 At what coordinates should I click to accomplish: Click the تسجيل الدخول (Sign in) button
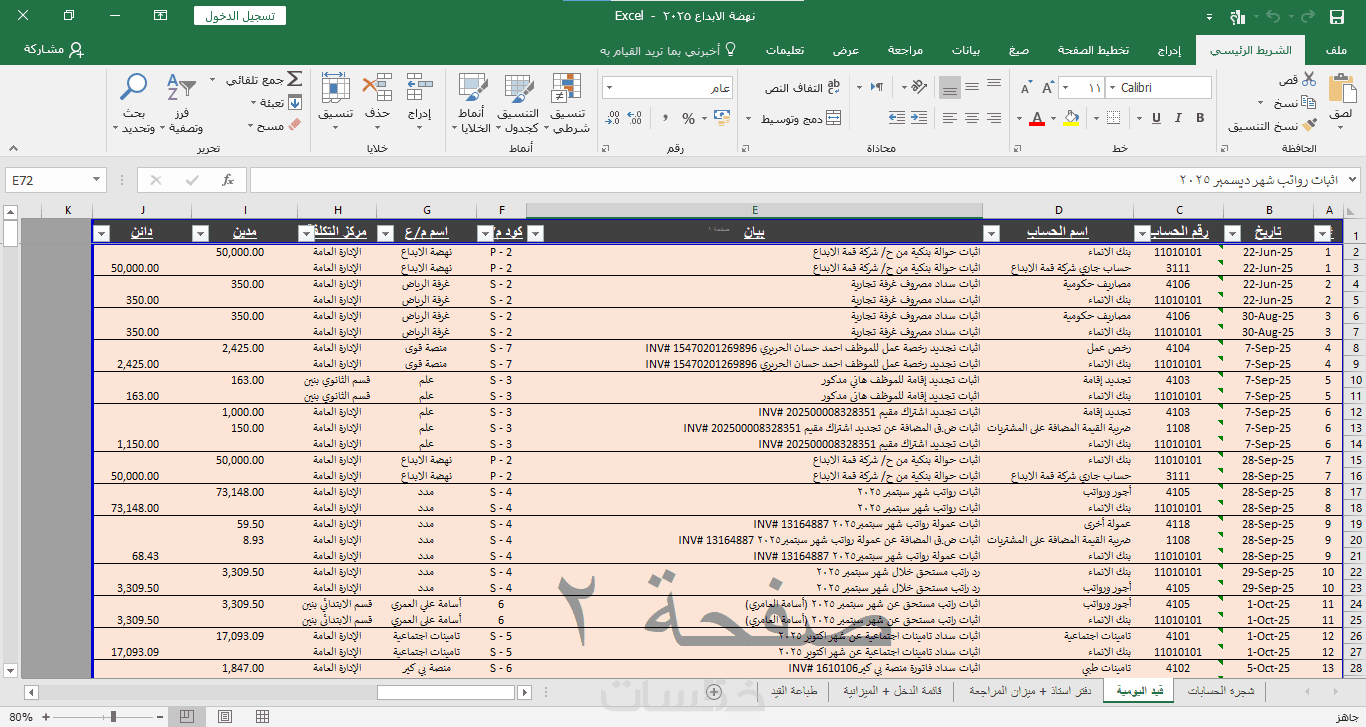pos(240,16)
